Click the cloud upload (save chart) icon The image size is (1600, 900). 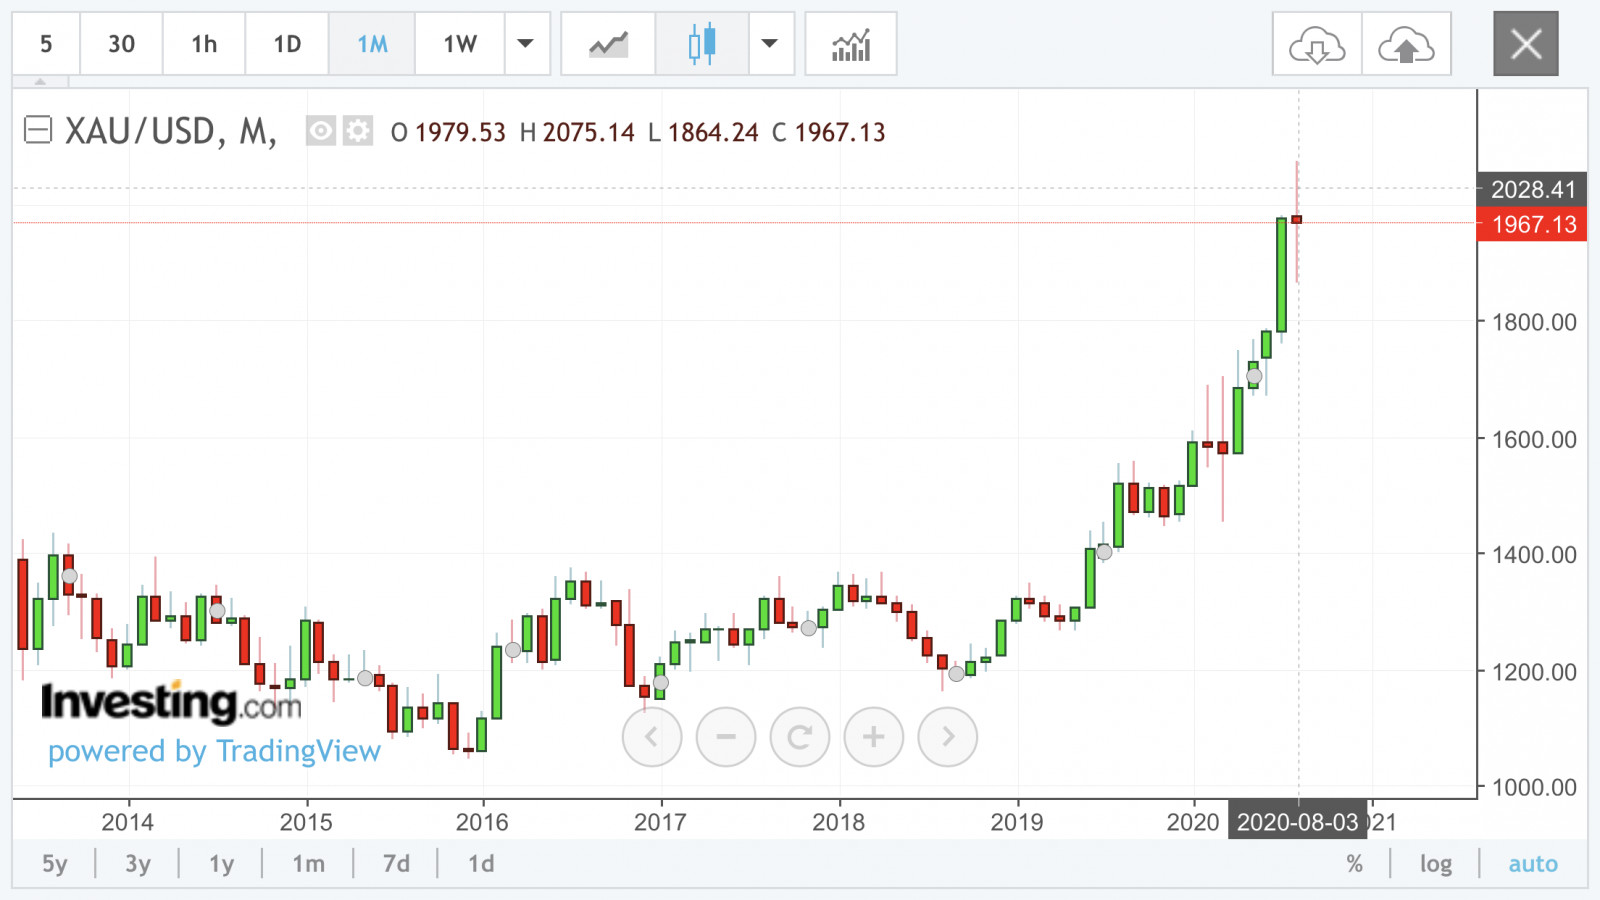tap(1406, 44)
